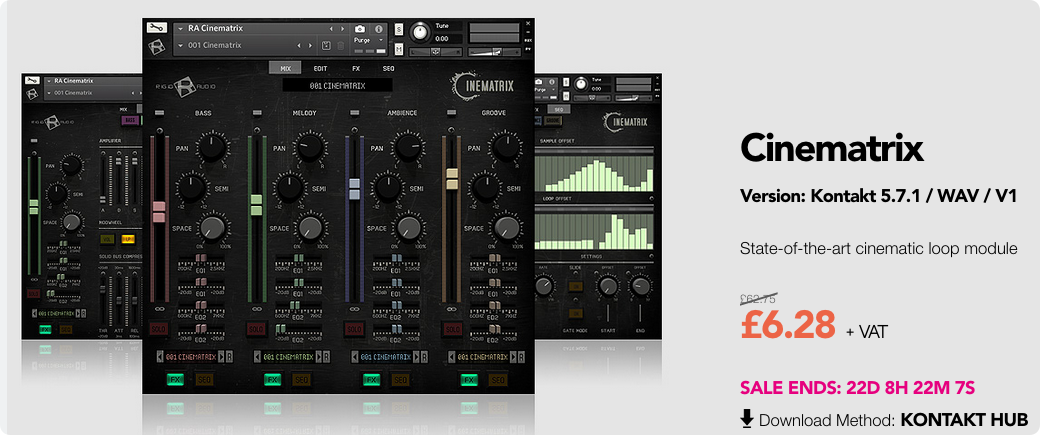1040x435 pixels.
Task: Switch to the SEQ tab in main window
Action: [389, 68]
